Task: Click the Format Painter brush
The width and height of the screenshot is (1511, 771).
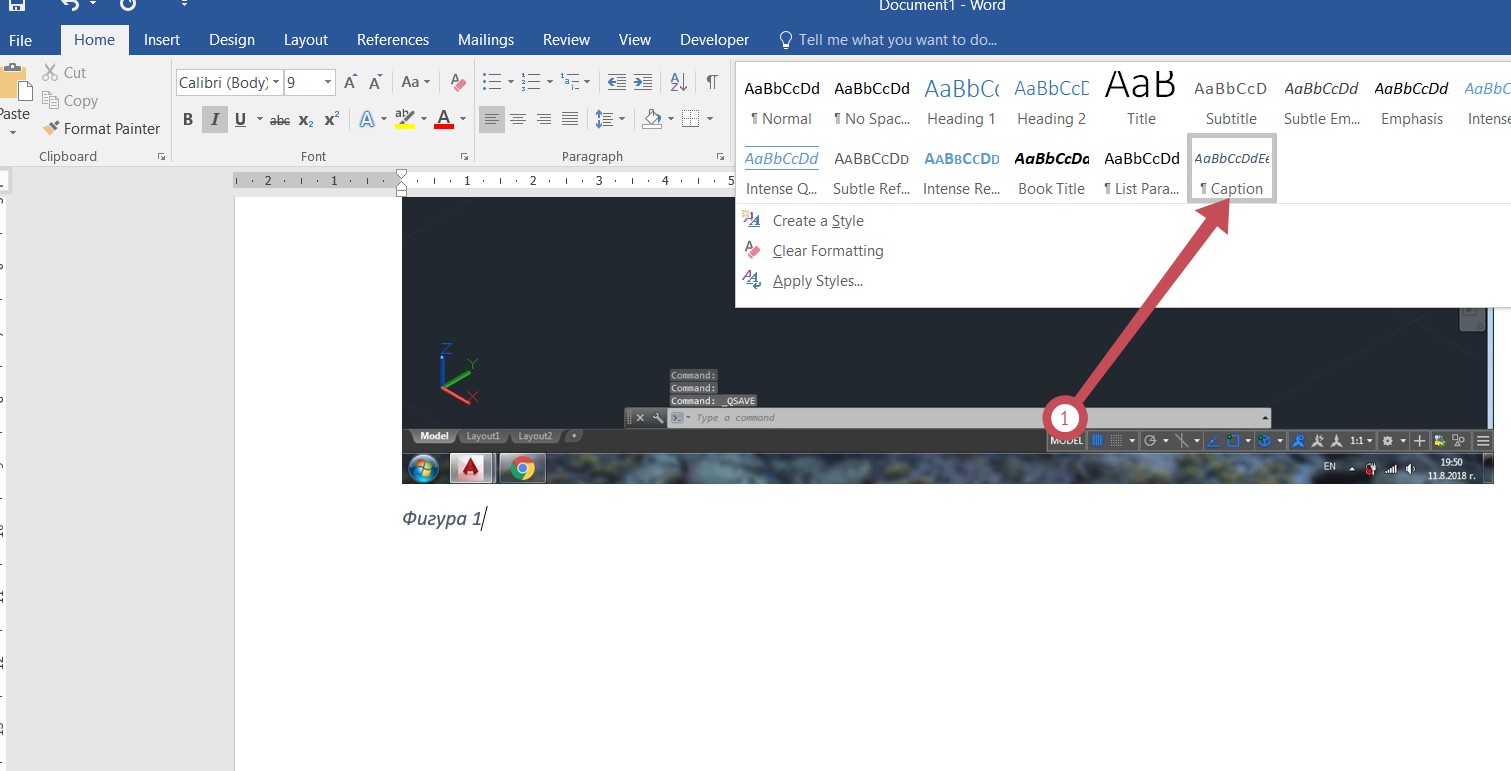Action: [x=101, y=129]
